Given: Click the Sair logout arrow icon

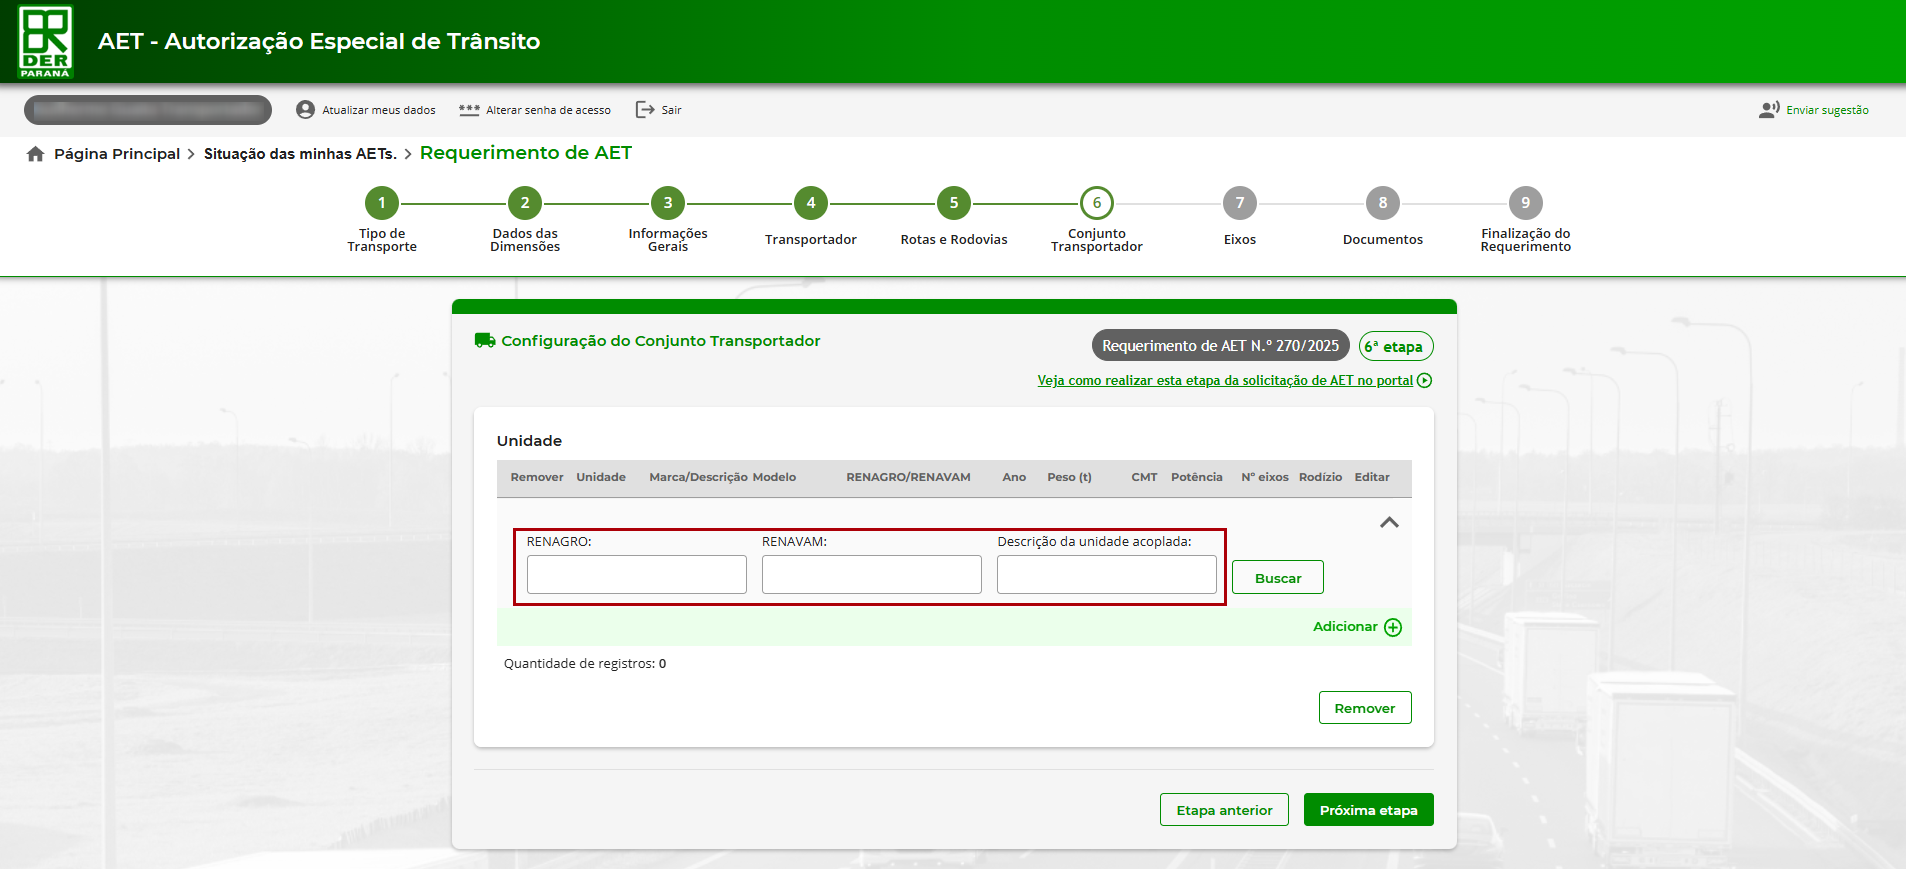Looking at the screenshot, I should (x=645, y=110).
